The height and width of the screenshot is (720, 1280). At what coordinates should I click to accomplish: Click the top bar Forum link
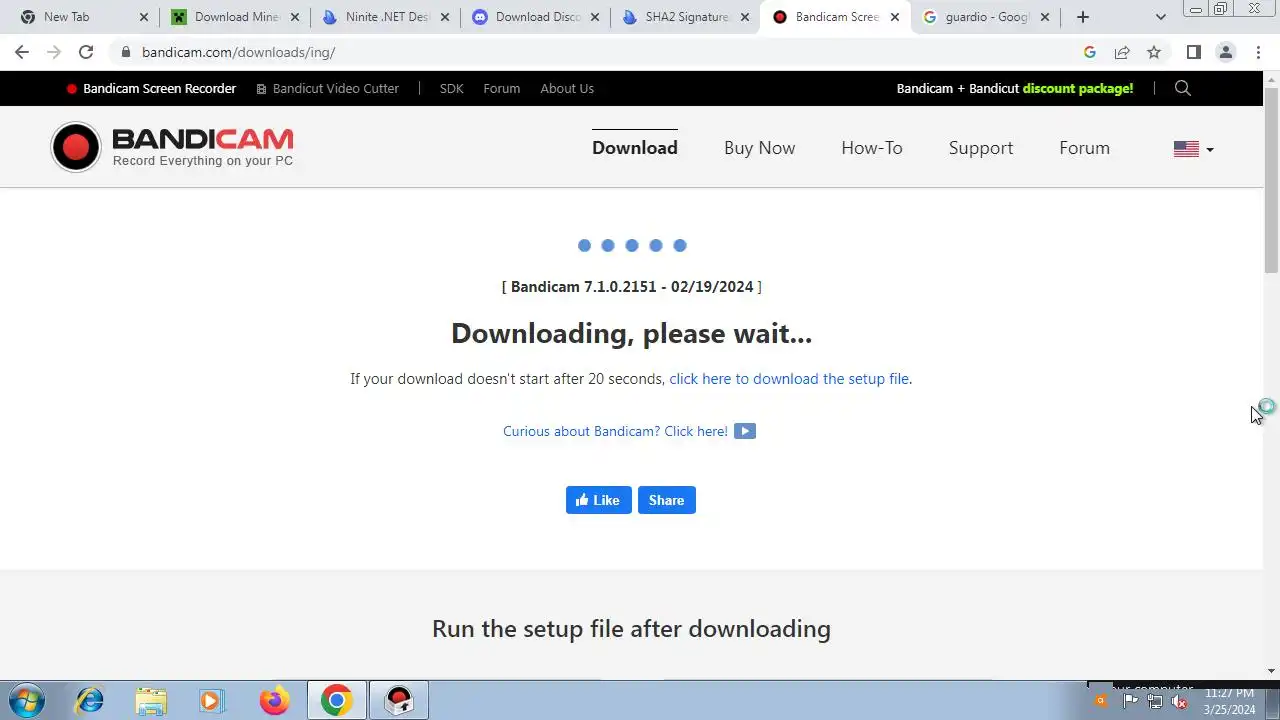(x=502, y=88)
